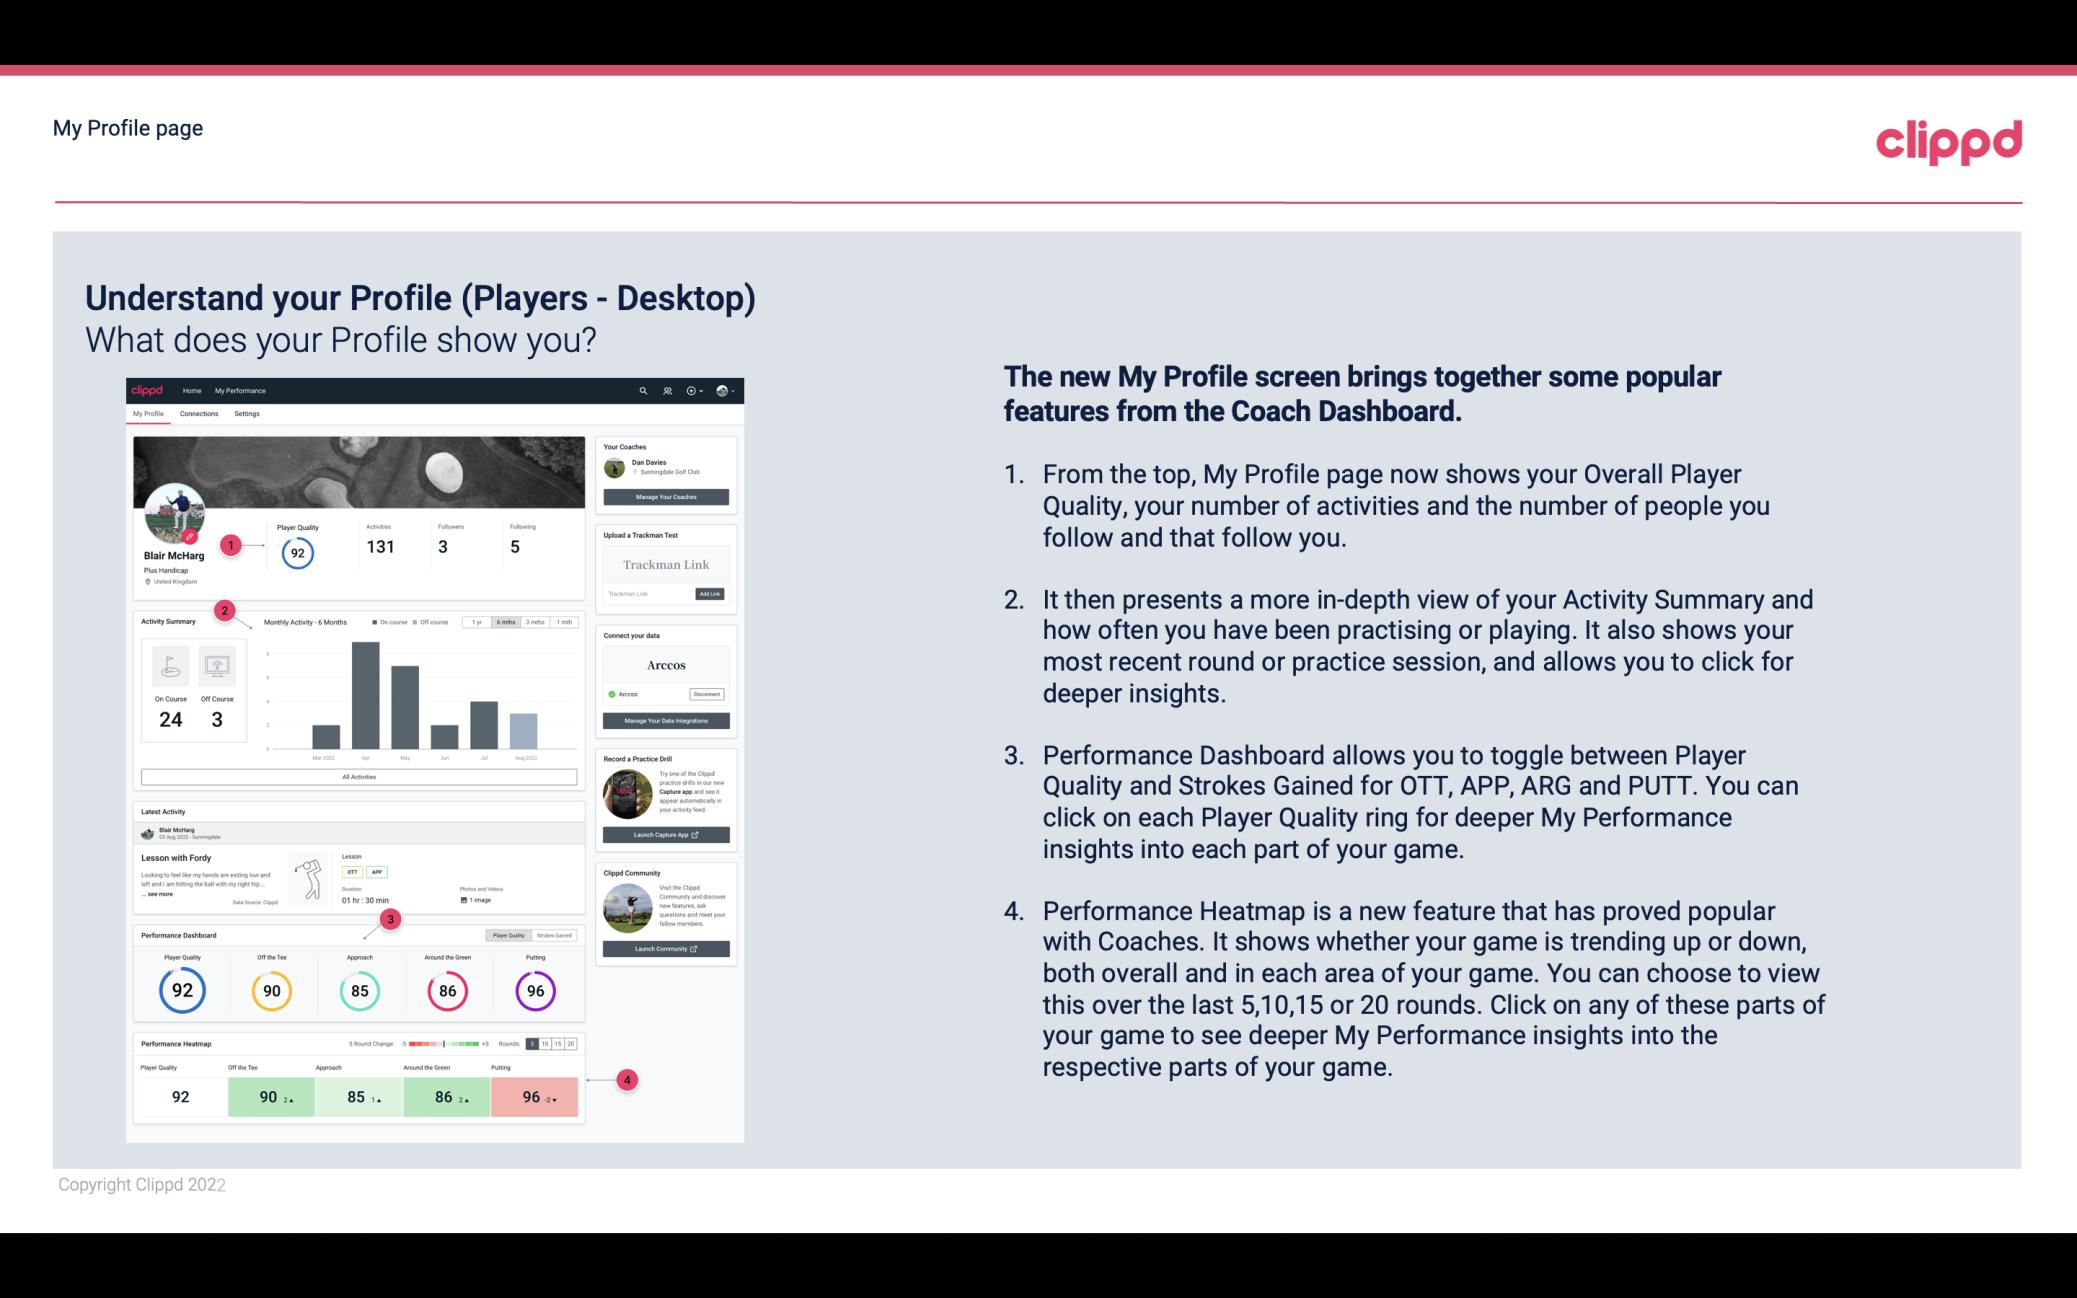The image size is (2077, 1298).
Task: Expand the 6 Months activity dropdown filter
Action: tap(507, 624)
